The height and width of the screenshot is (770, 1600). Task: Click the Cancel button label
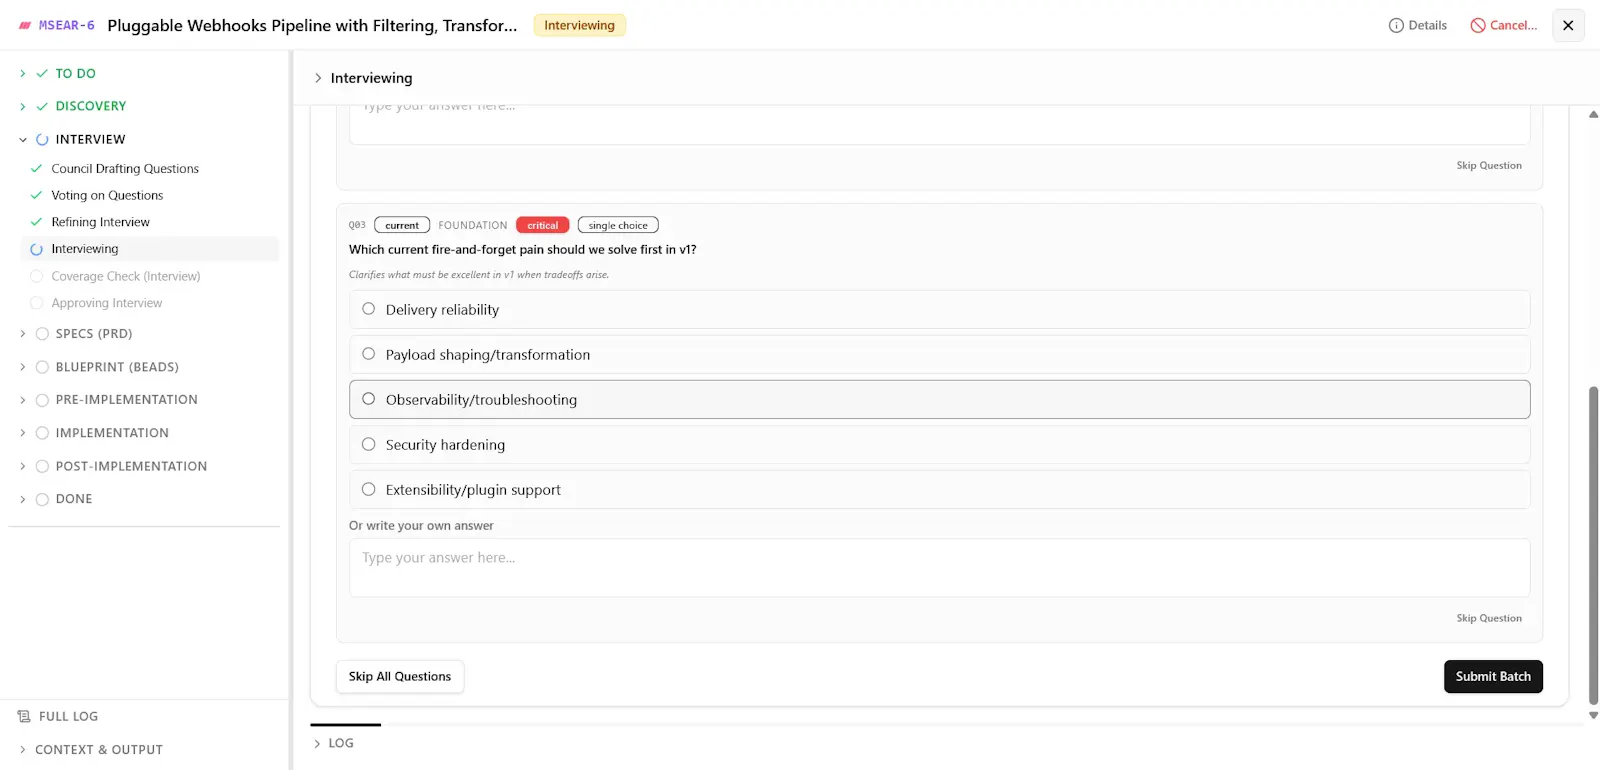click(1513, 26)
